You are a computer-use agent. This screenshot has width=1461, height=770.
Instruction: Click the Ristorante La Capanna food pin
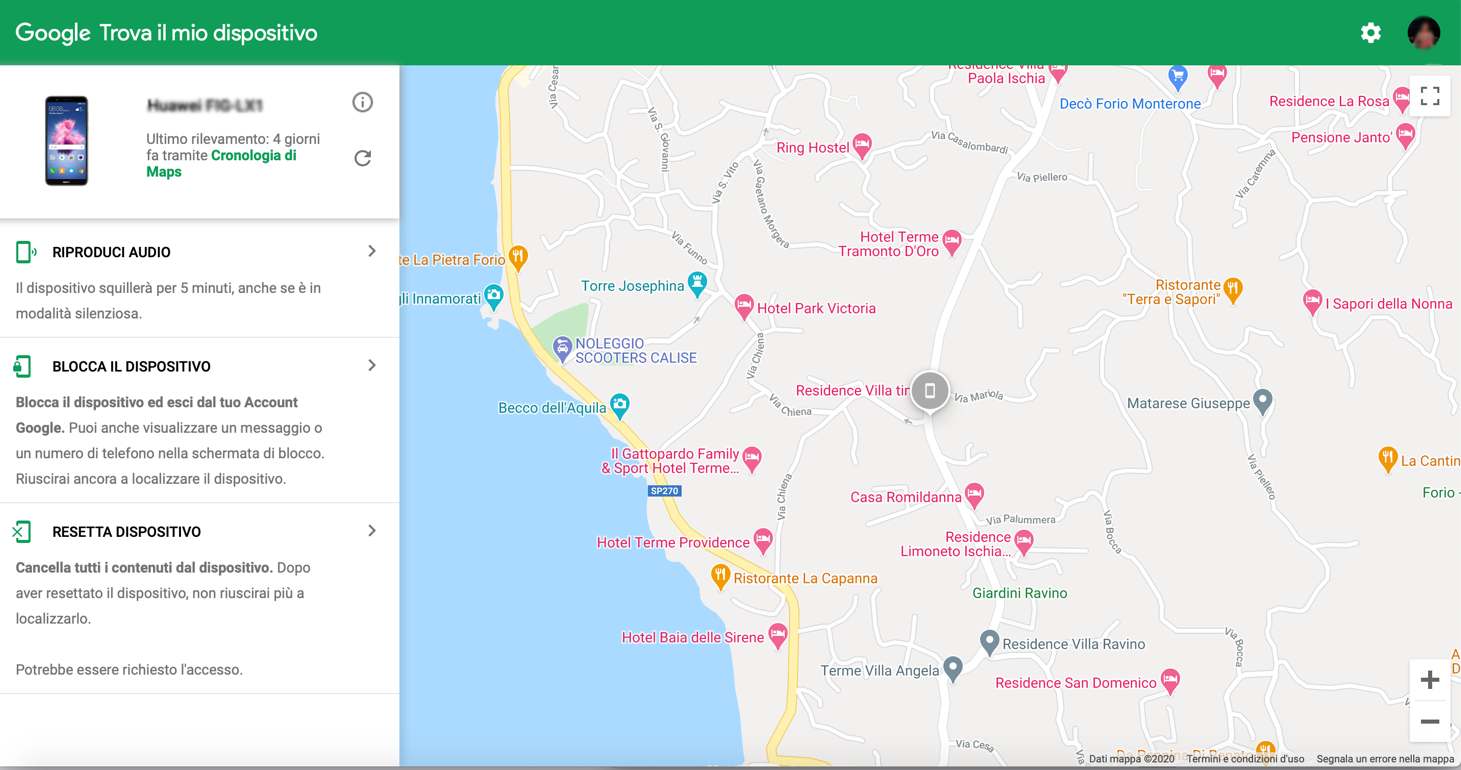[720, 577]
